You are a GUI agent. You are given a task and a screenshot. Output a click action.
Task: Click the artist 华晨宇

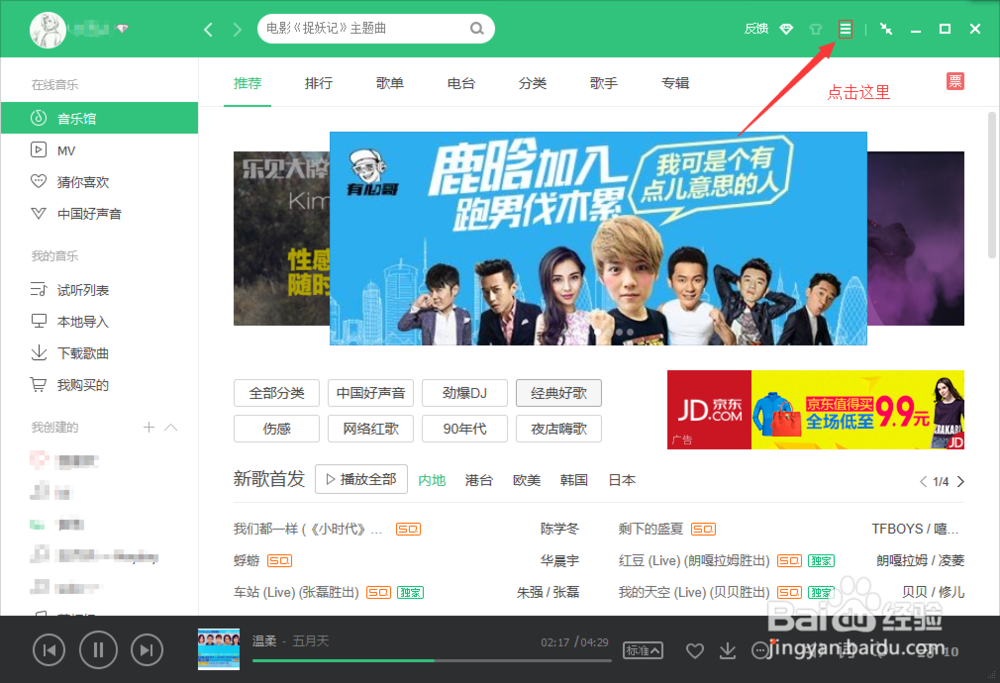click(560, 561)
